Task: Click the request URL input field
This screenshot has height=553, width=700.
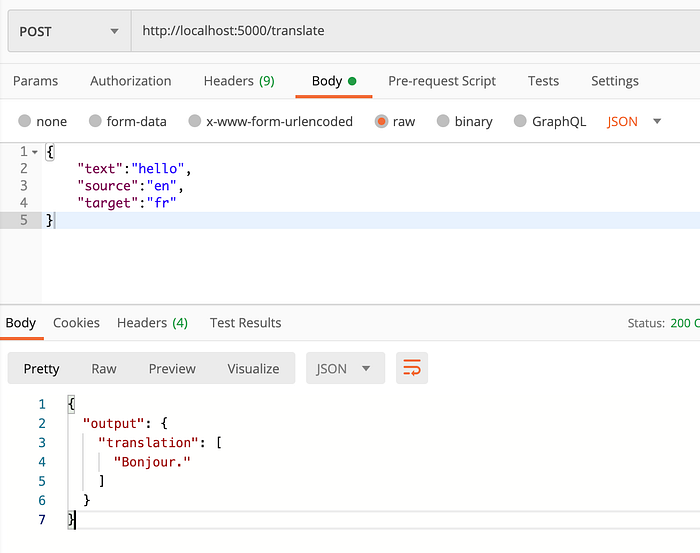Action: [x=415, y=31]
